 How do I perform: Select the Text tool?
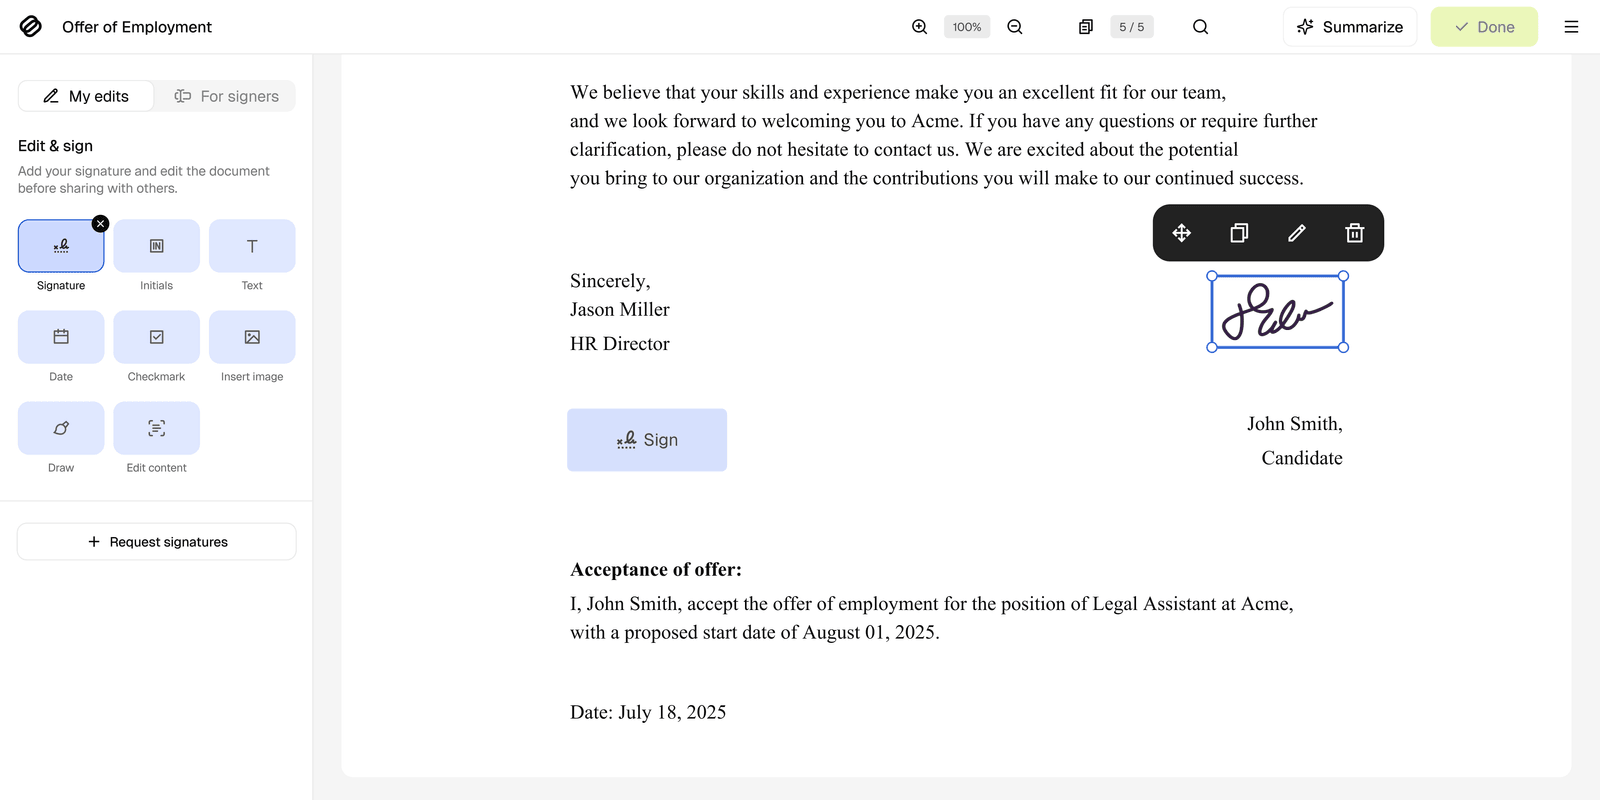point(252,246)
